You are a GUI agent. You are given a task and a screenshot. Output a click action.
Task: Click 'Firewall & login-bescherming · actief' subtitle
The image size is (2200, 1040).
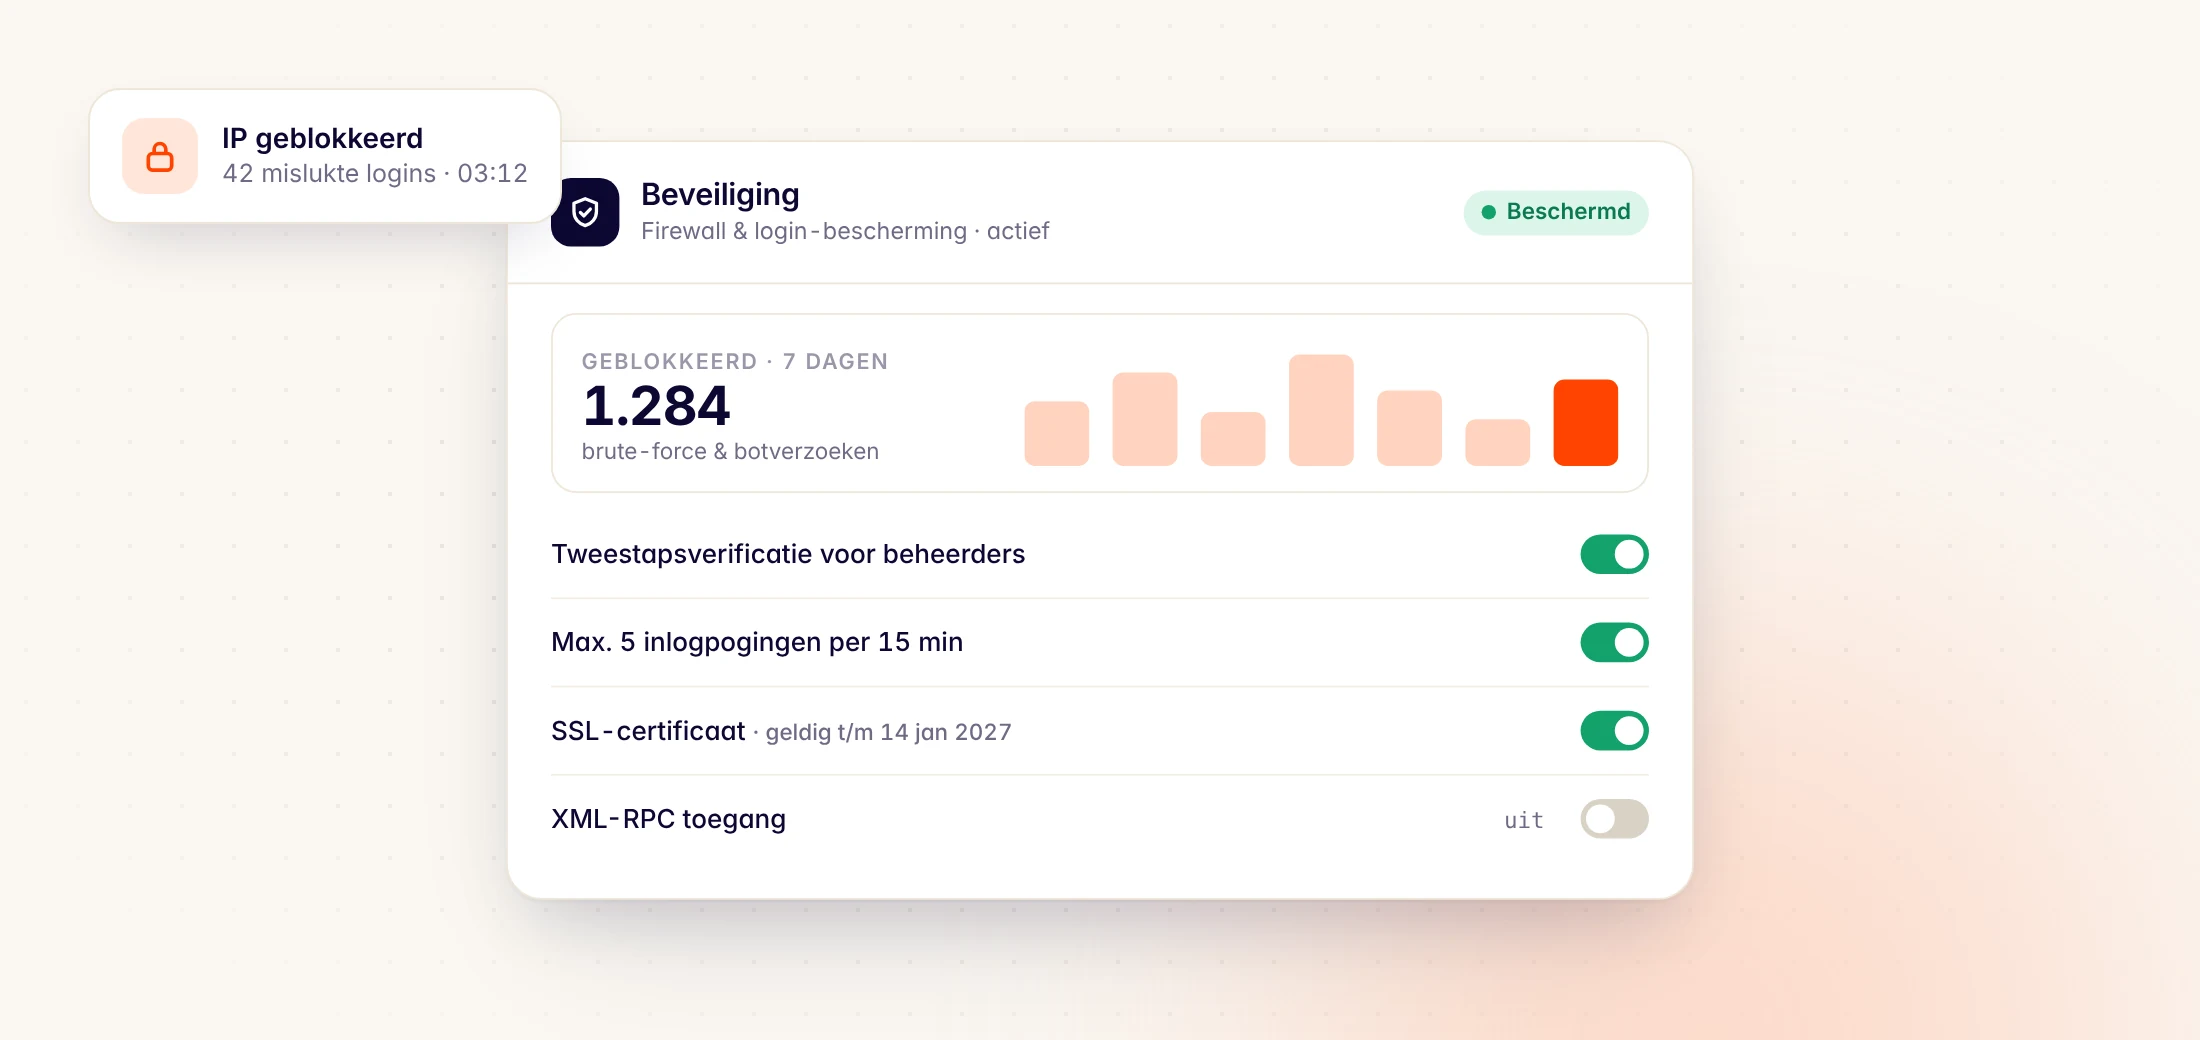pos(845,231)
